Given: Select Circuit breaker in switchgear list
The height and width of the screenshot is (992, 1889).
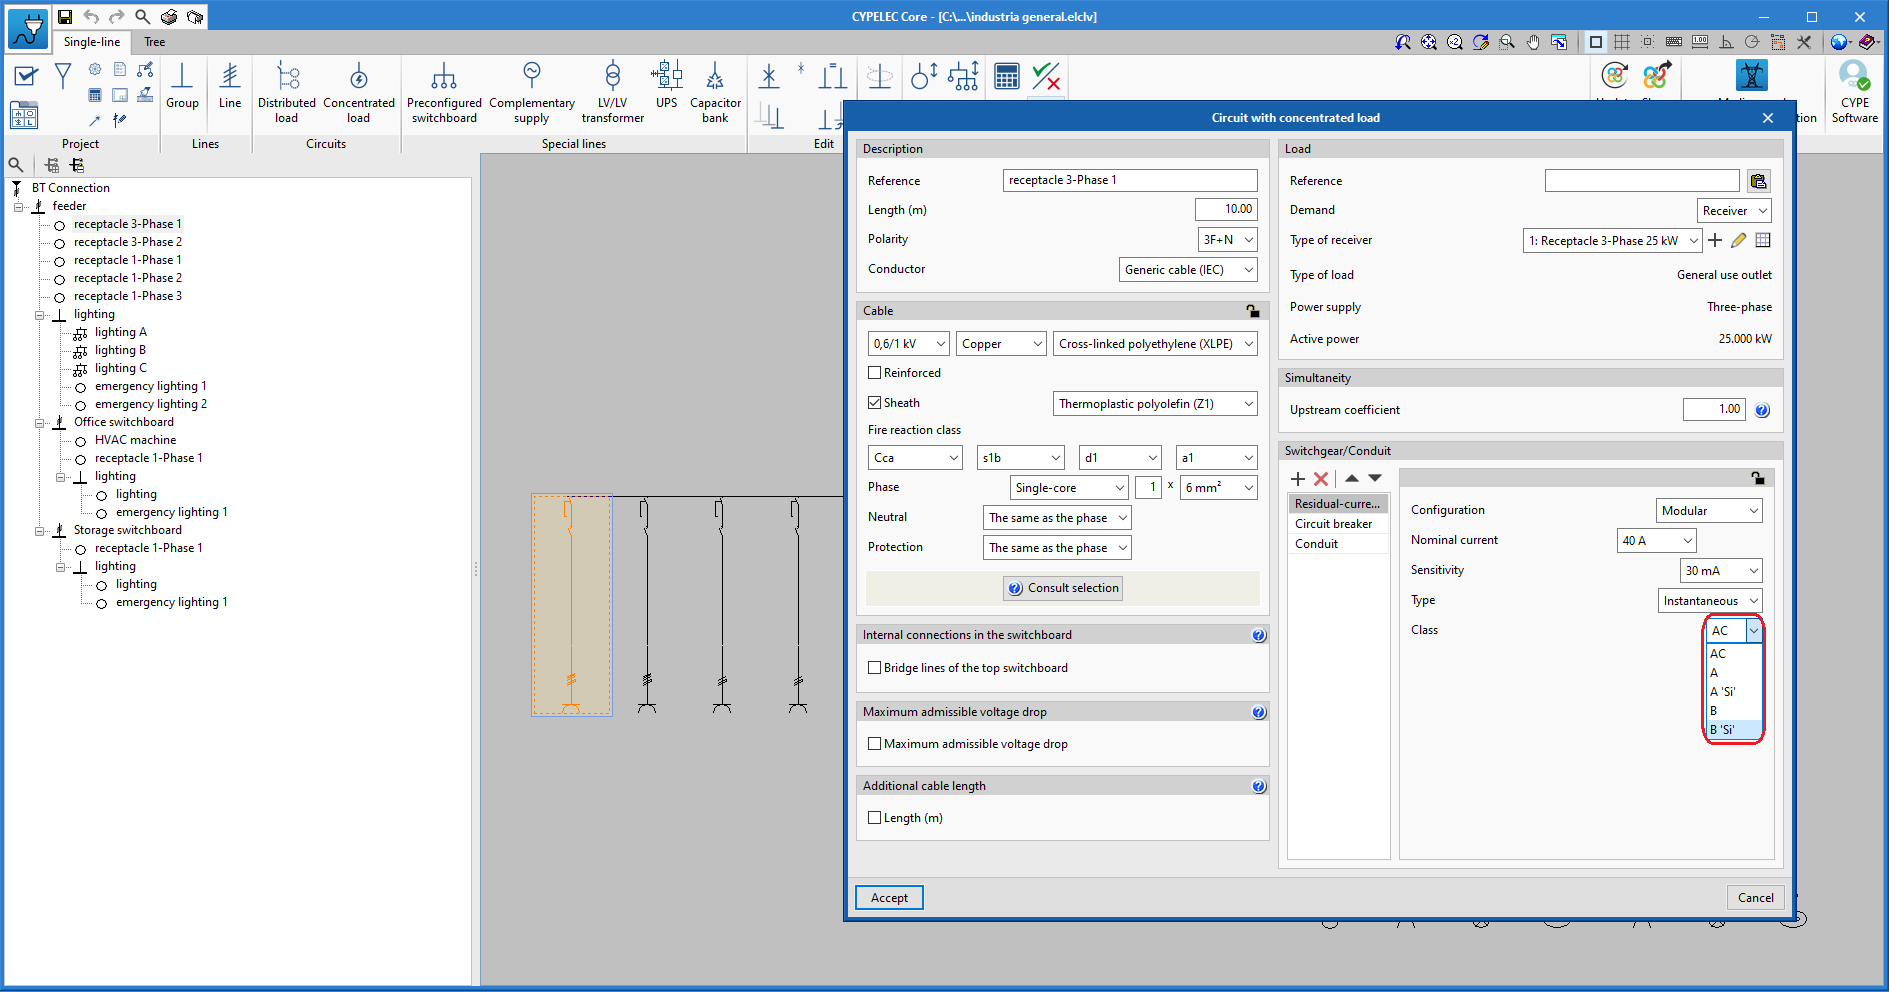Looking at the screenshot, I should coord(1337,524).
